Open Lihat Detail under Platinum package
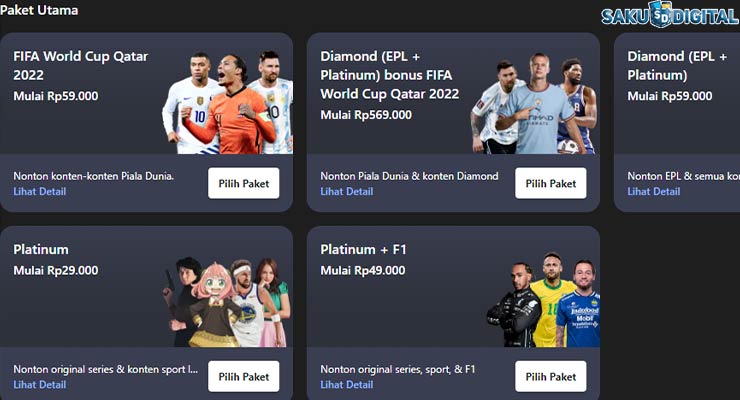The height and width of the screenshot is (400, 740). tap(40, 385)
